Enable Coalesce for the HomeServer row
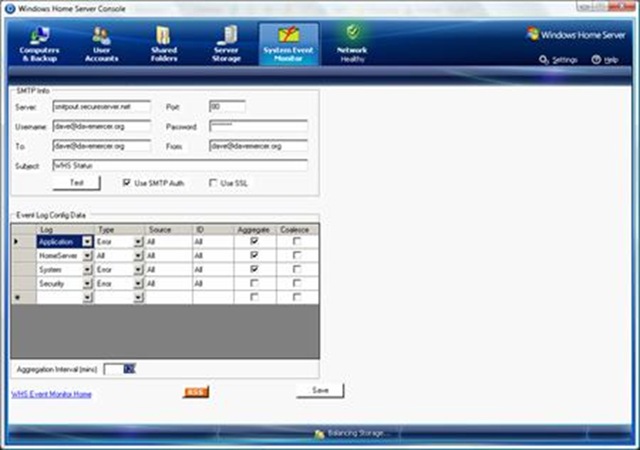 [297, 255]
